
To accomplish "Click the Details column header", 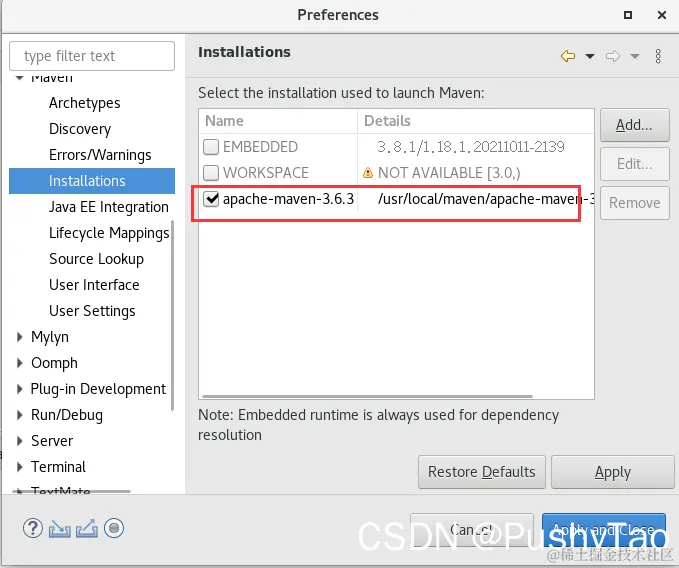I will (x=475, y=121).
